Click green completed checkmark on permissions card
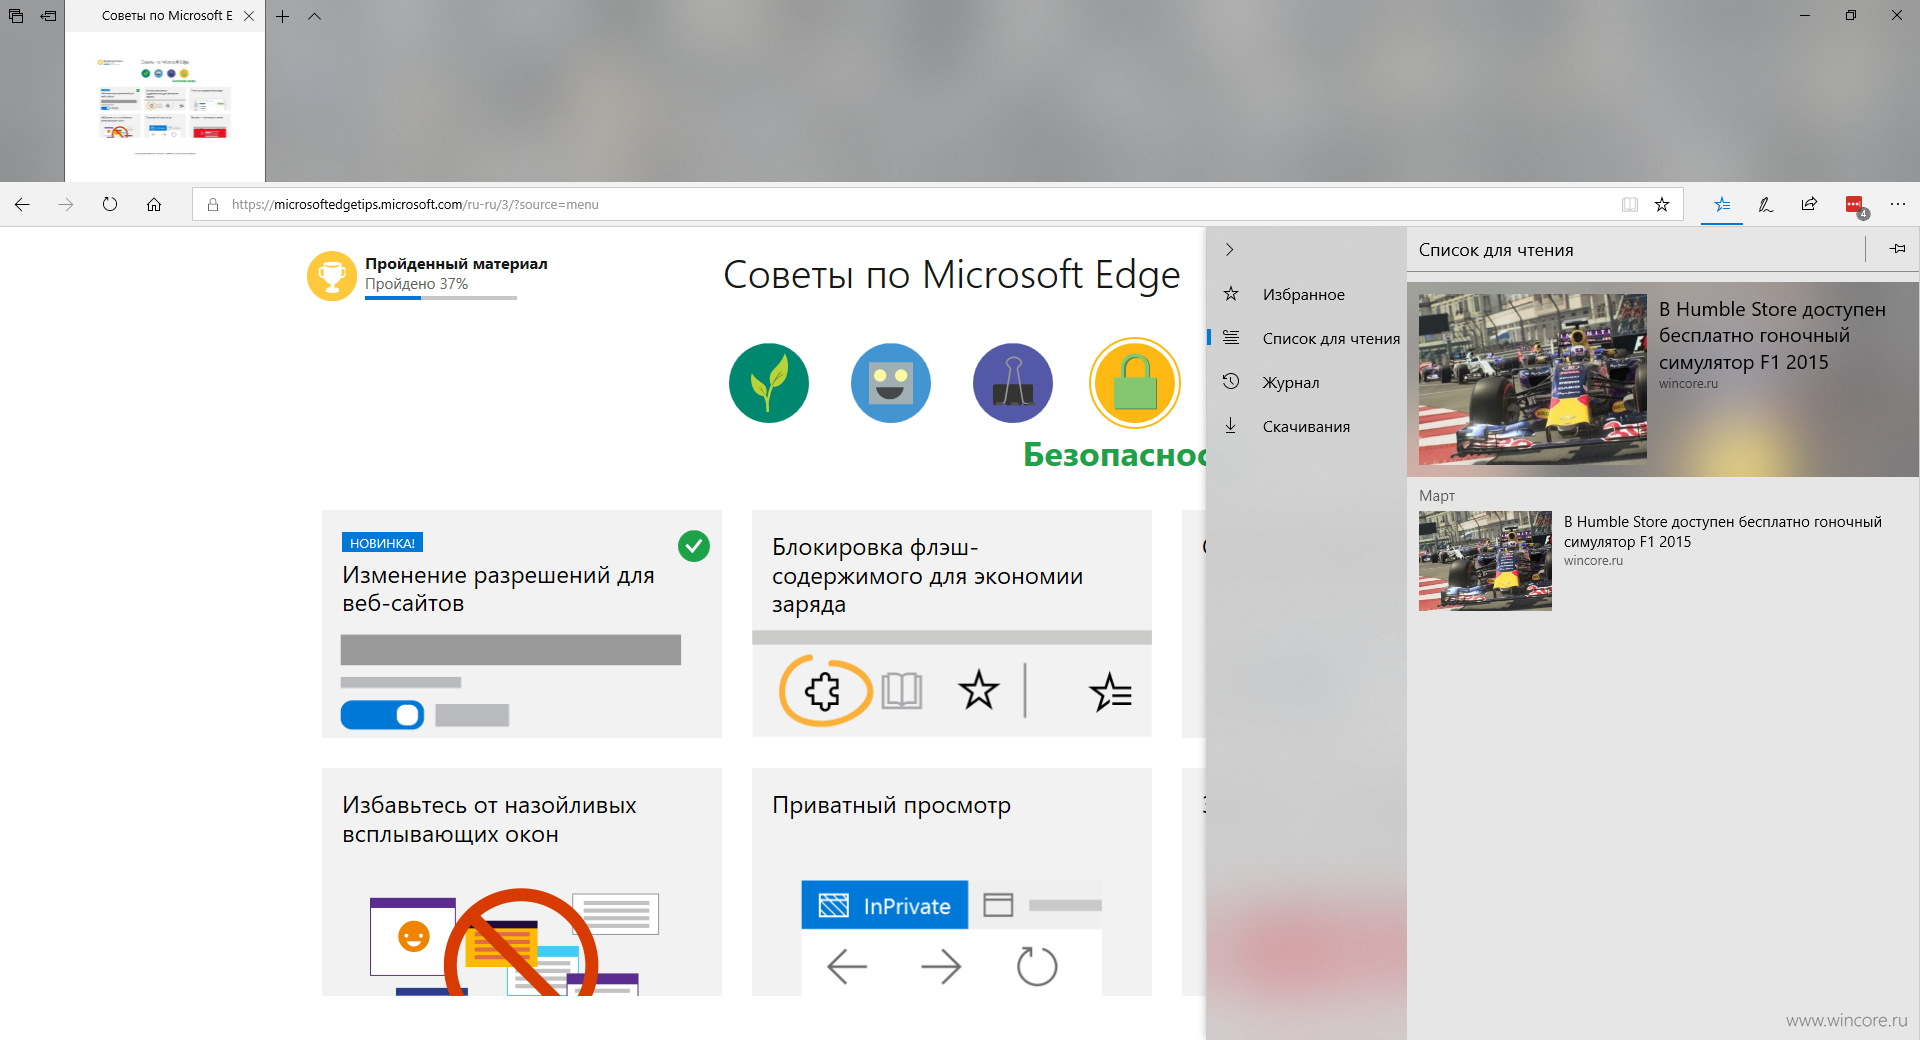The width and height of the screenshot is (1920, 1040). tap(694, 546)
